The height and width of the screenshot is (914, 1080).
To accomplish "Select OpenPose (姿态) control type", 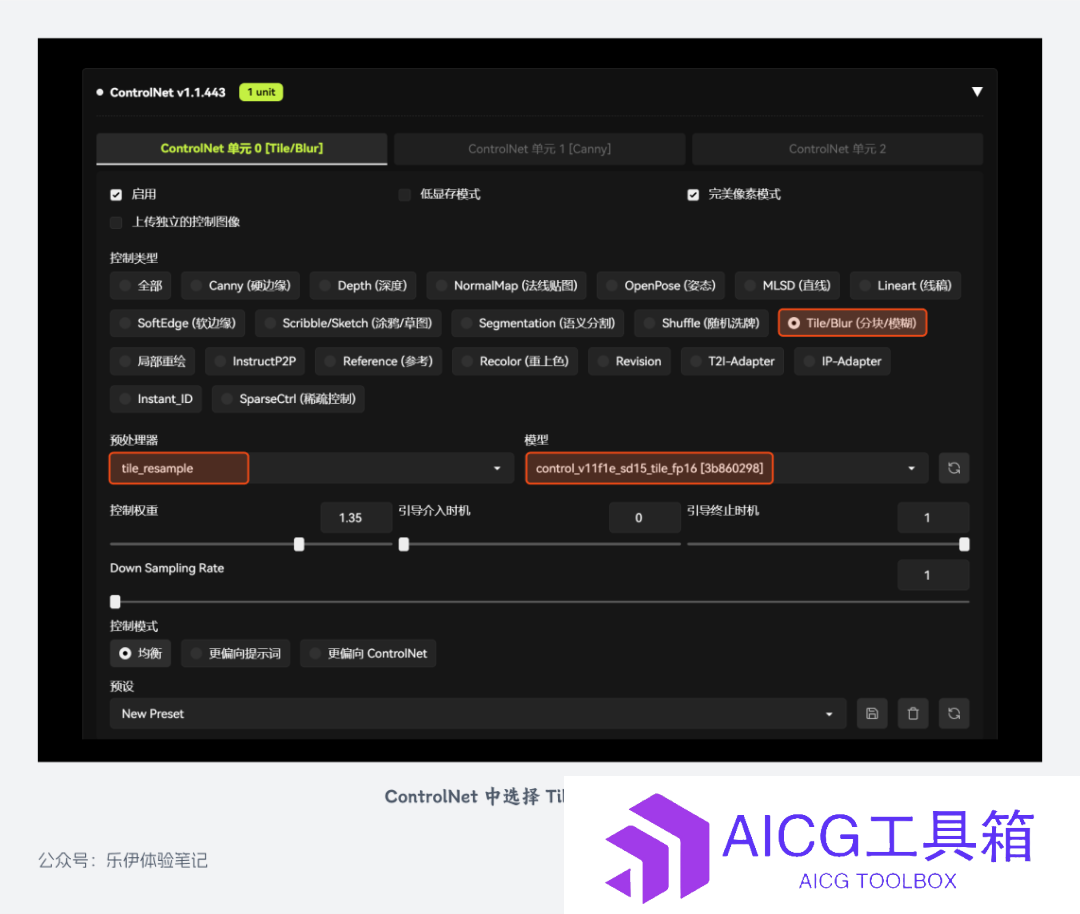I will point(661,286).
